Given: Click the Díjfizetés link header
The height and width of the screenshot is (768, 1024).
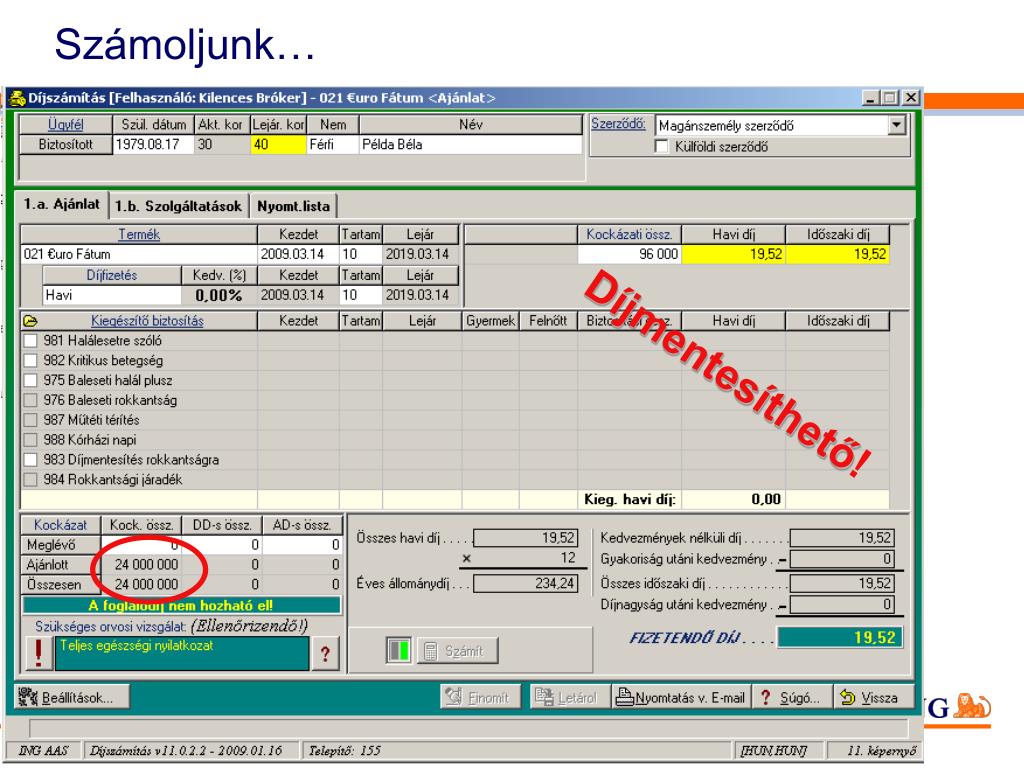Looking at the screenshot, I should click(x=112, y=276).
